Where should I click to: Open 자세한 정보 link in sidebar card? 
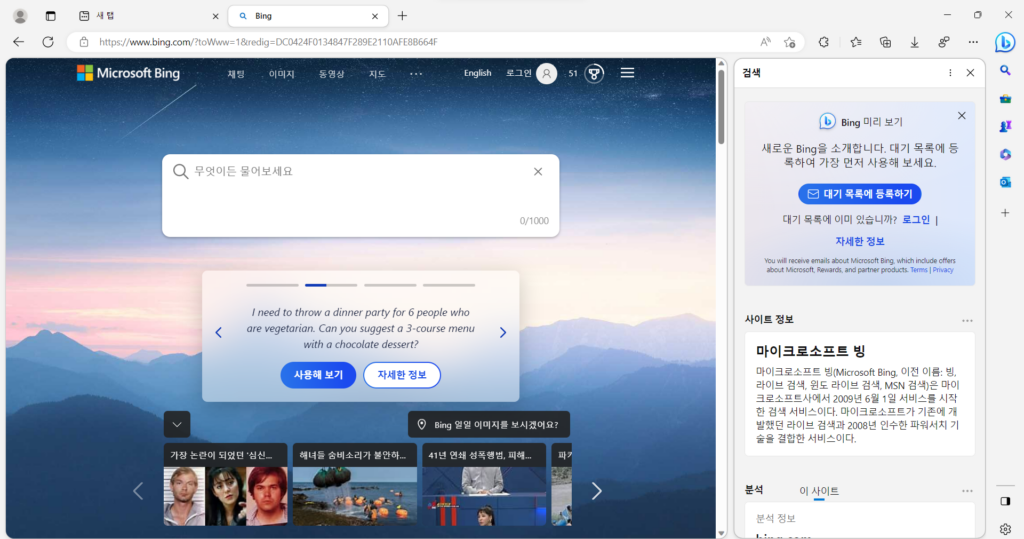click(x=859, y=241)
